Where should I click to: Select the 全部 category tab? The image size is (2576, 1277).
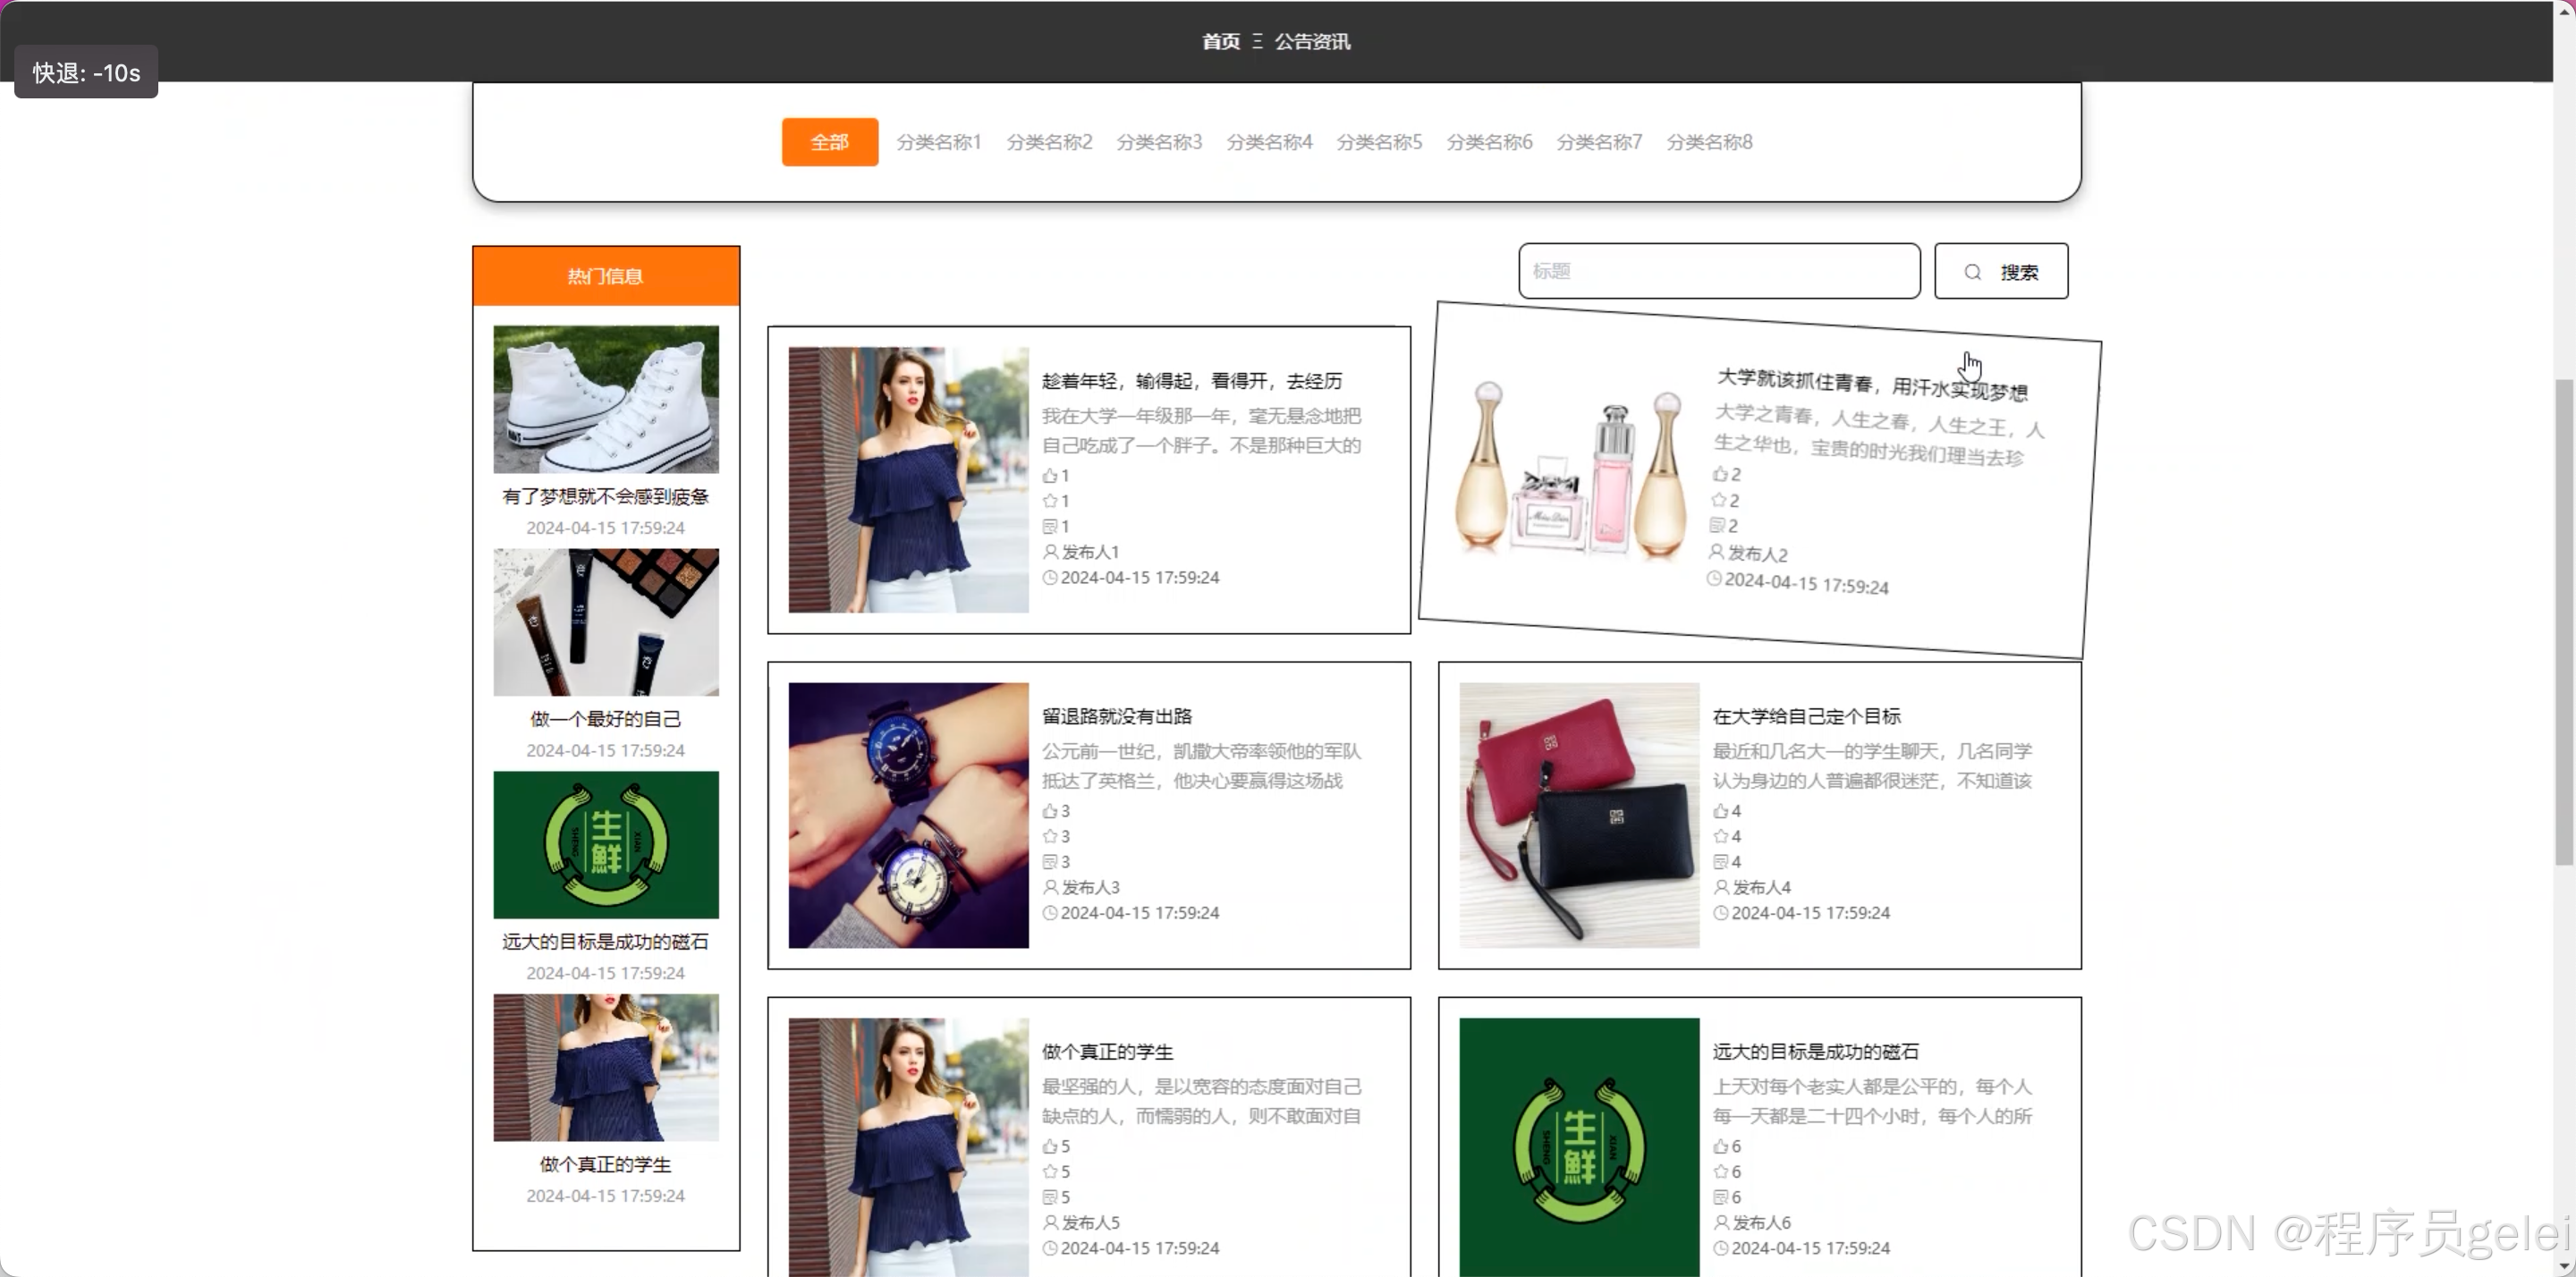click(x=829, y=142)
